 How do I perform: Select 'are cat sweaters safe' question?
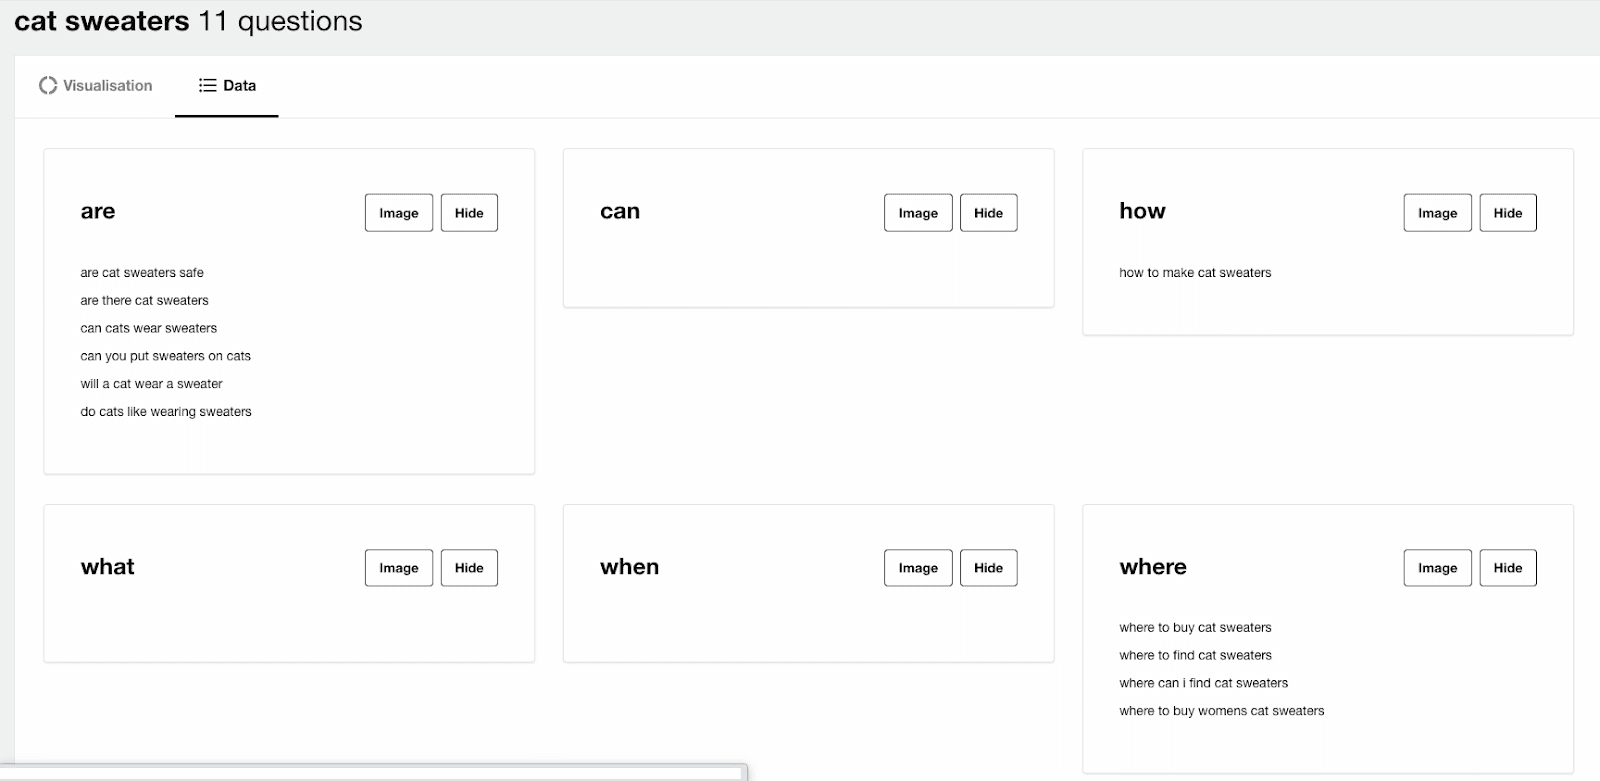142,273
